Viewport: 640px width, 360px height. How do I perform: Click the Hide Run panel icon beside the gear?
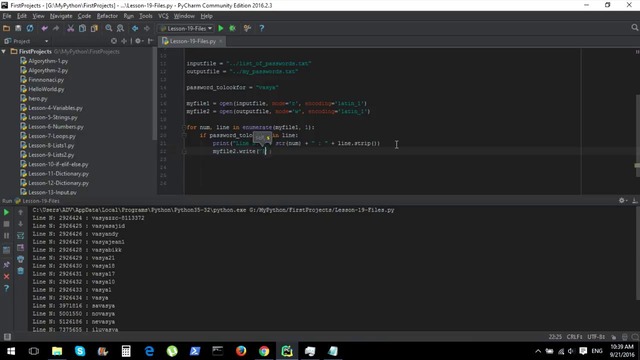point(635,200)
